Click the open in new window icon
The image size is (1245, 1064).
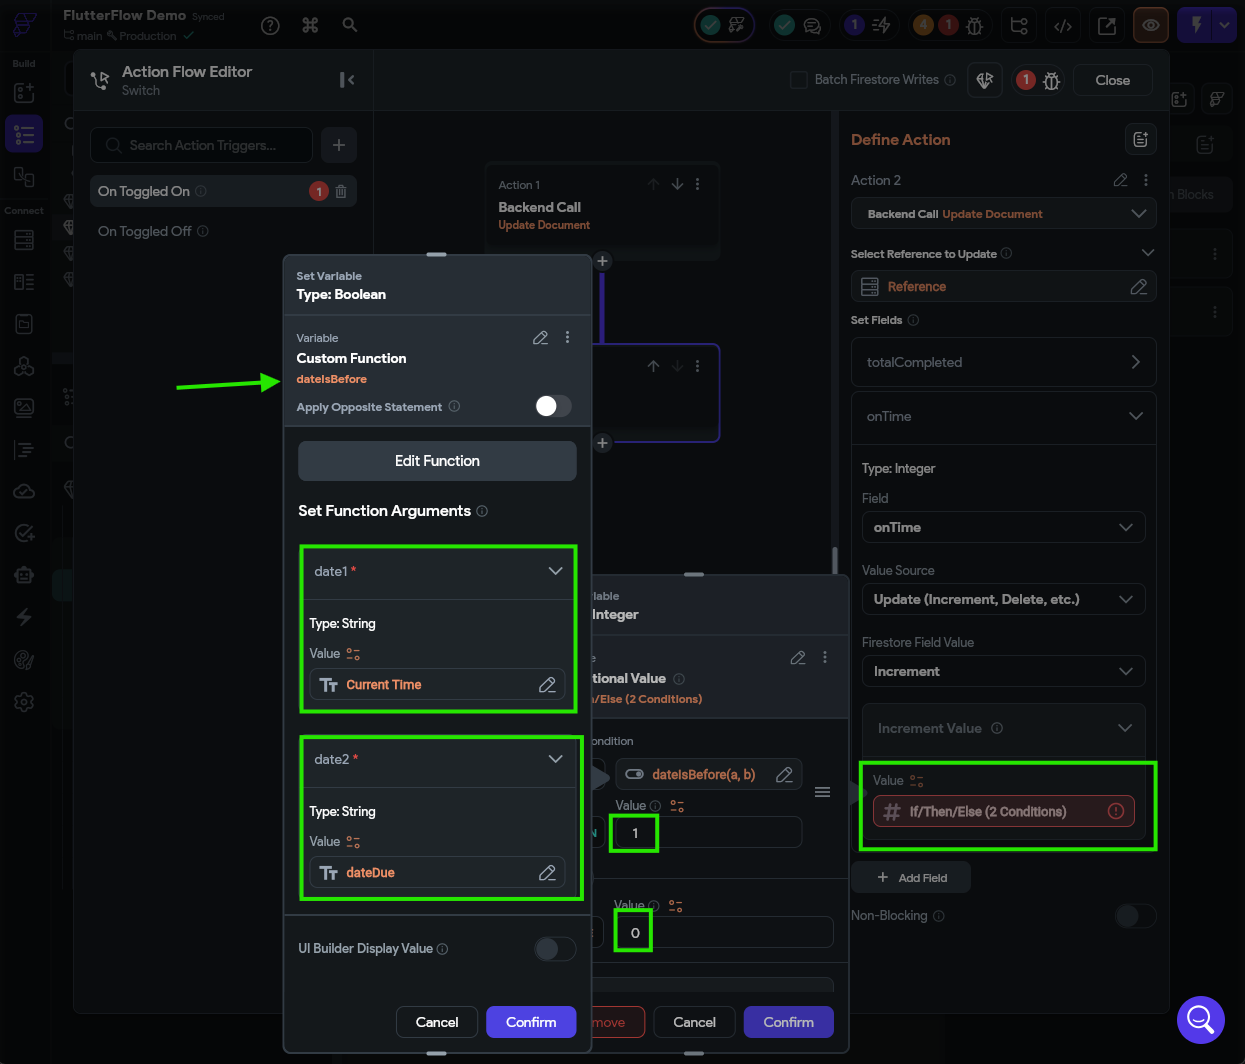click(x=1107, y=26)
